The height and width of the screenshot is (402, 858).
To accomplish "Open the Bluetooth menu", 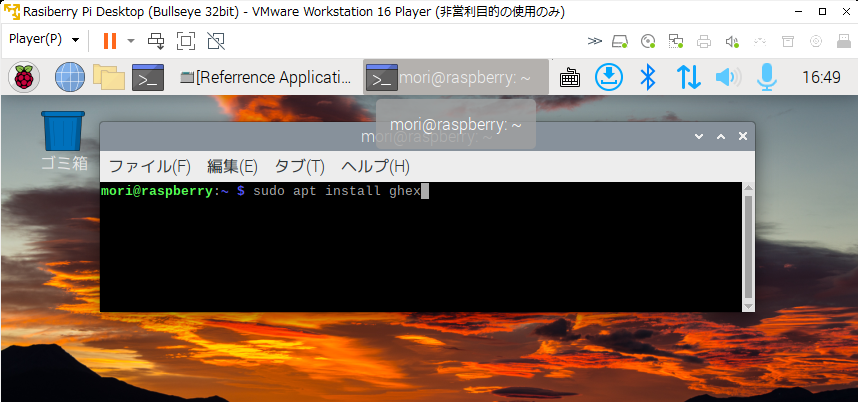I will tap(648, 77).
